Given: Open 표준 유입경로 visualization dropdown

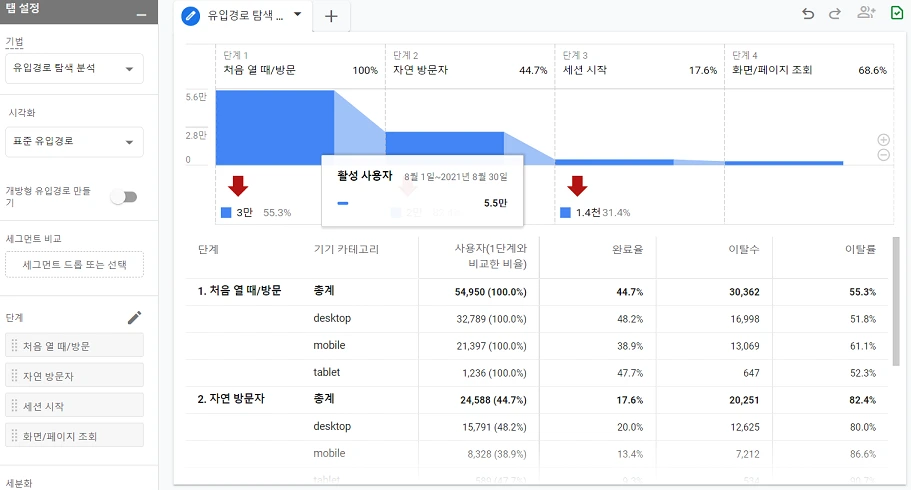Looking at the screenshot, I should (x=74, y=141).
